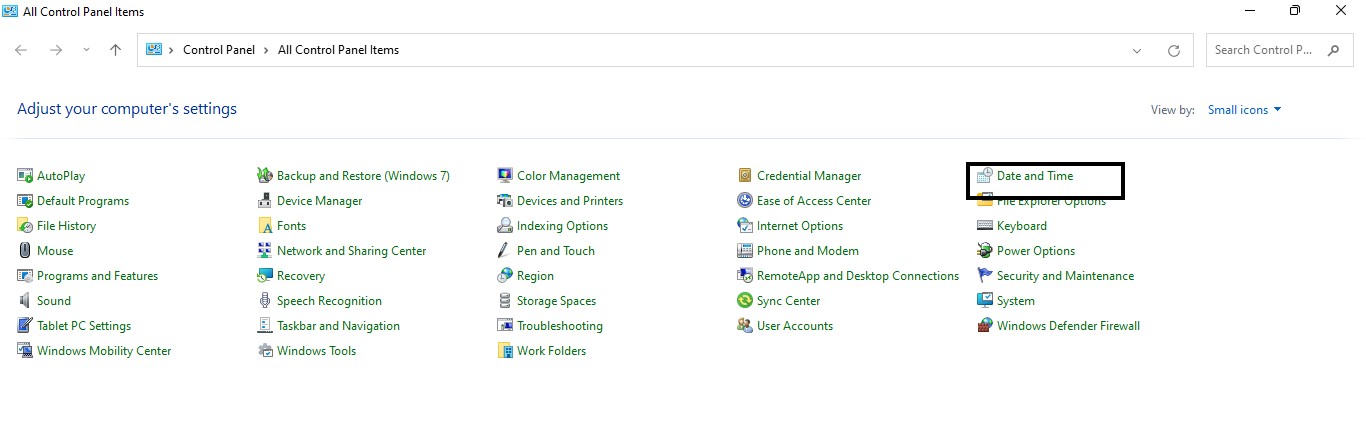Image resolution: width=1366 pixels, height=446 pixels.
Task: Open the recent locations dropdown arrow
Action: coord(86,50)
